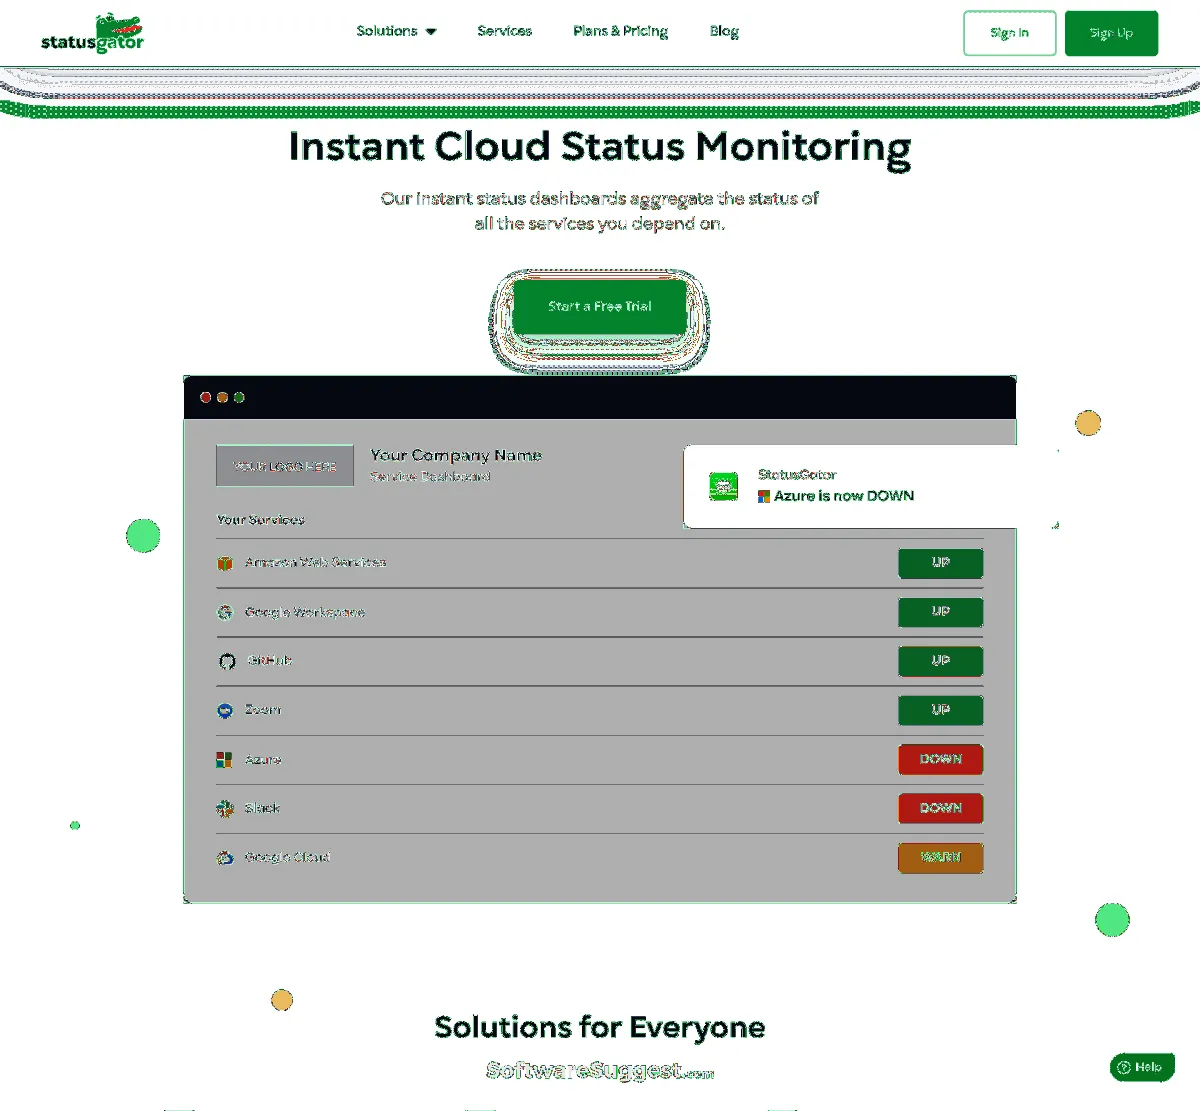Click the Google Cloud icon

225,857
